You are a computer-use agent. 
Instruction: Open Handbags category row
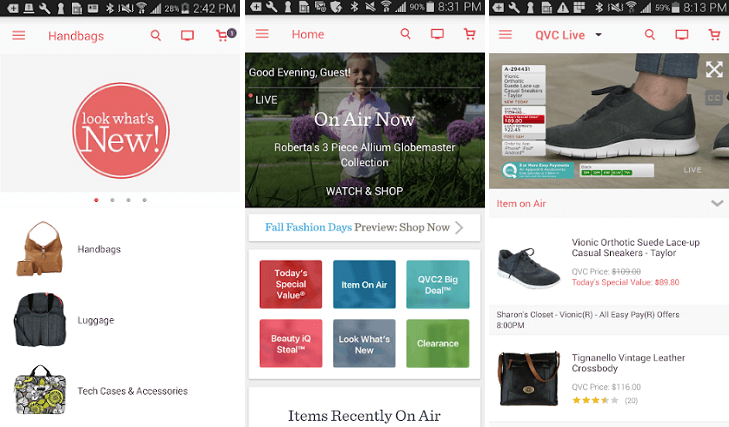[120, 249]
